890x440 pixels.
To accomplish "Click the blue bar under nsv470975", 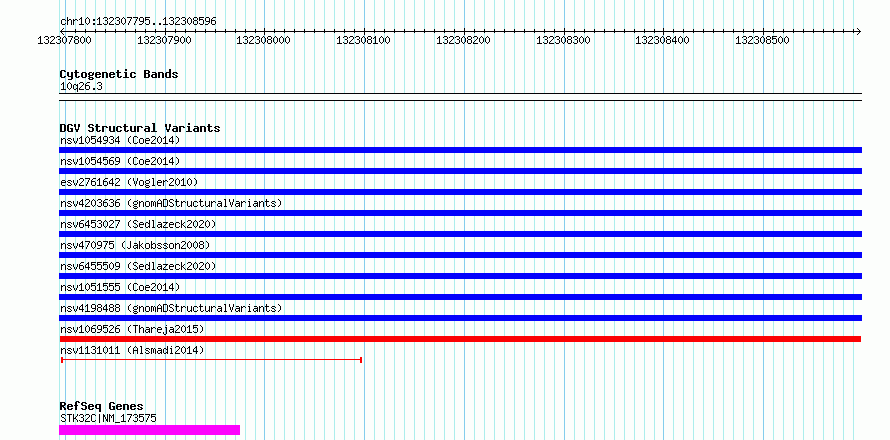I will (460, 255).
